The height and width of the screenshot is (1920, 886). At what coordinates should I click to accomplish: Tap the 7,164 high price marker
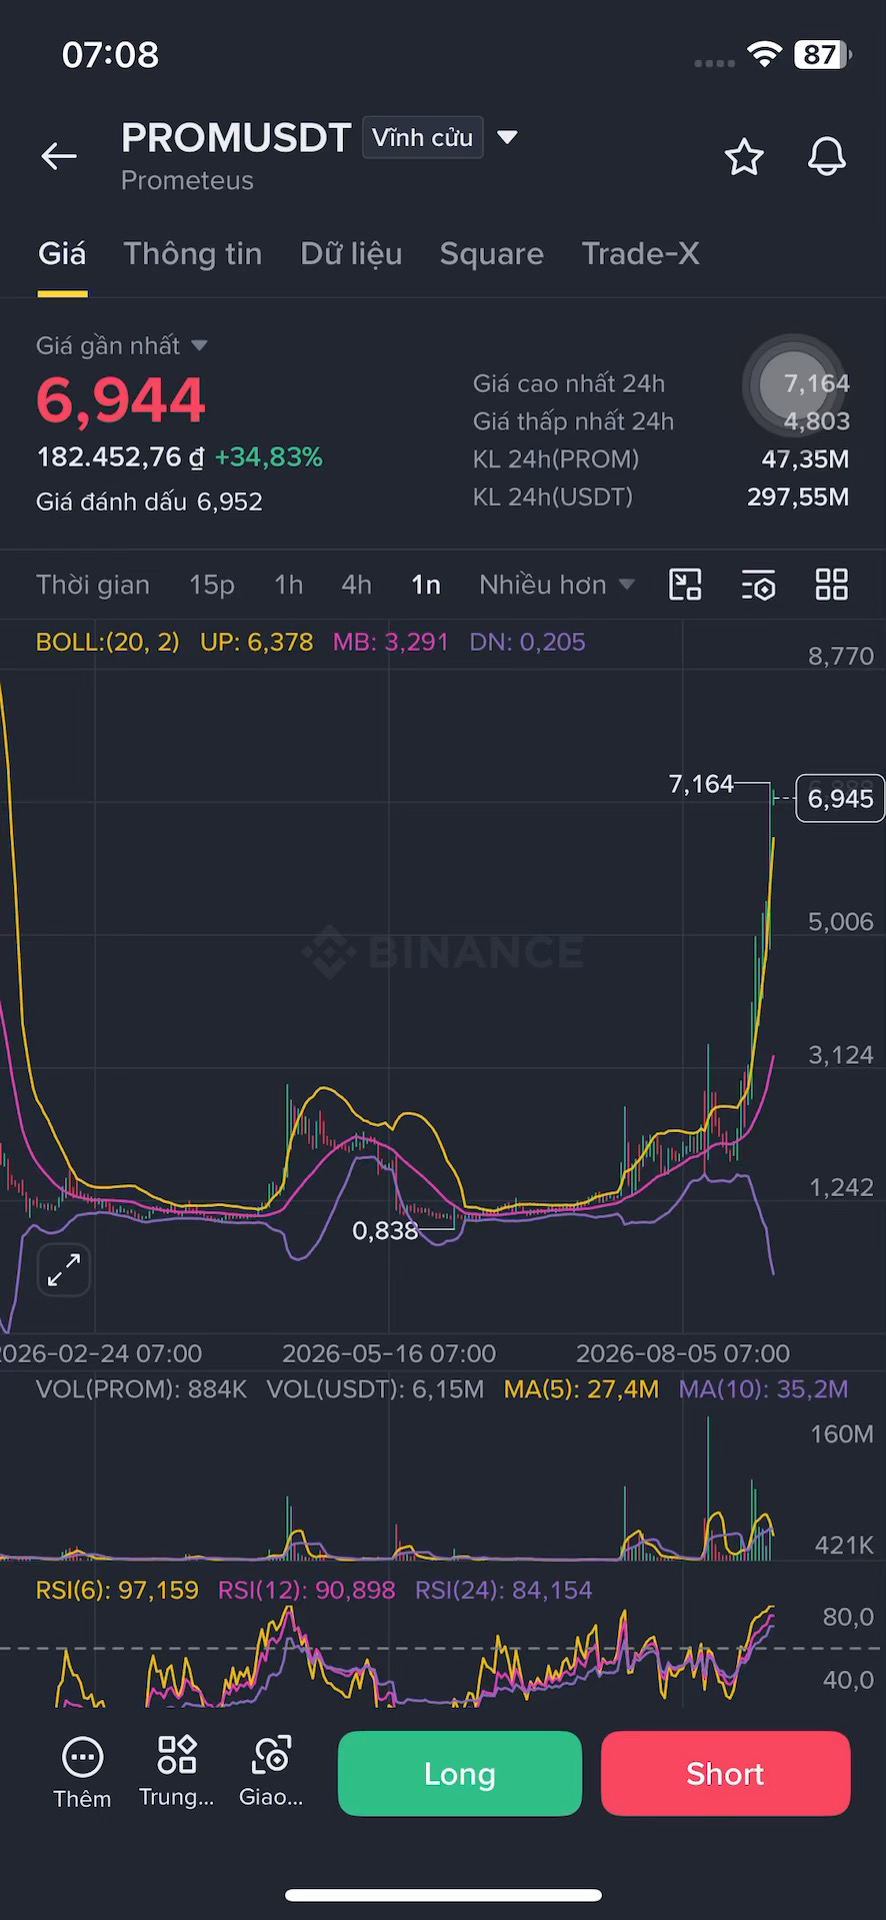(701, 784)
